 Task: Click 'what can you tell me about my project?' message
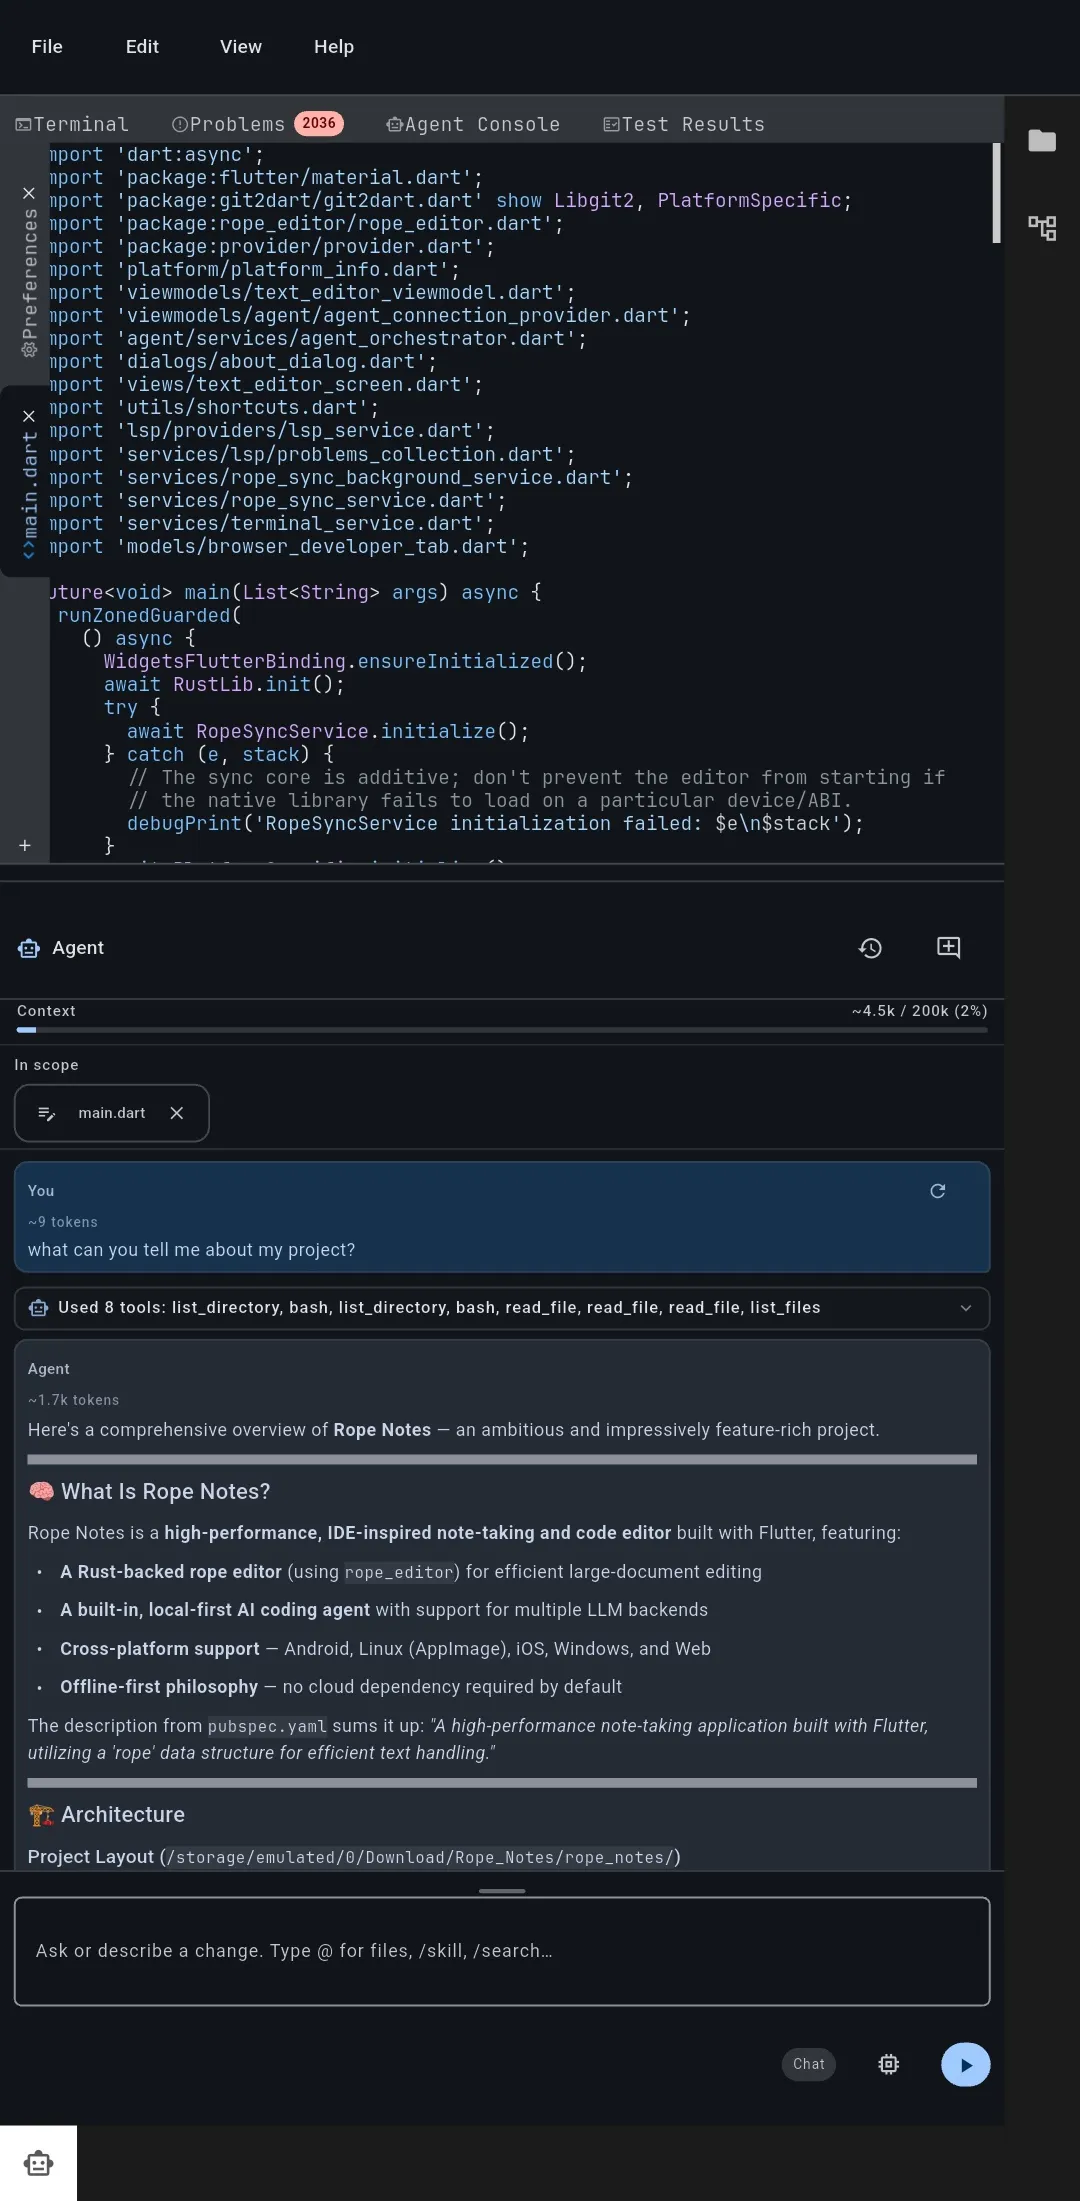(191, 1250)
